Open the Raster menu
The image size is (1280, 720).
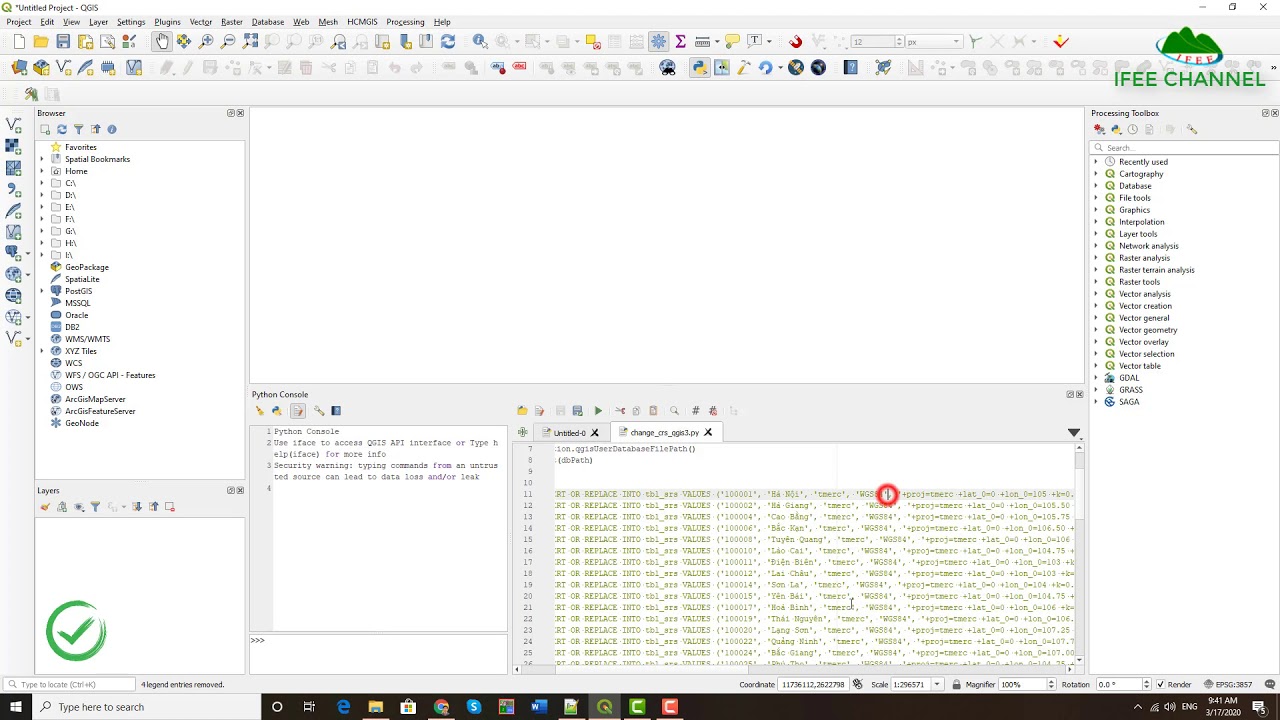point(231,21)
